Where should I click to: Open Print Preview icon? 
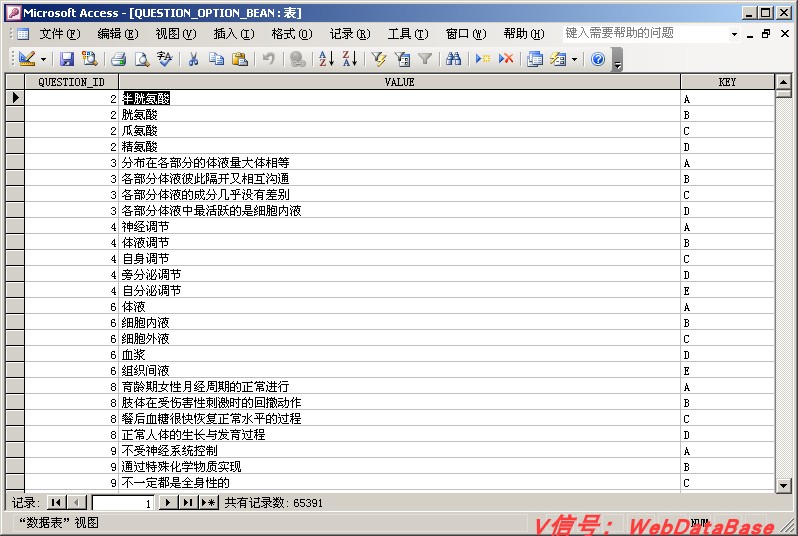(141, 59)
